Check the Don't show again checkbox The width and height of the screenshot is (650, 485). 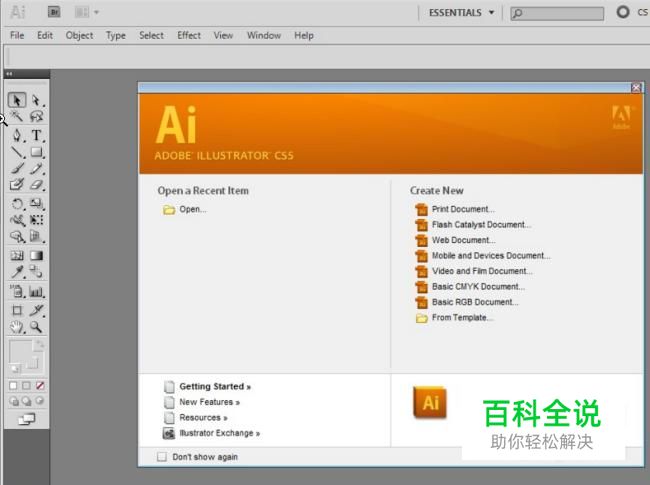pyautogui.click(x=162, y=457)
